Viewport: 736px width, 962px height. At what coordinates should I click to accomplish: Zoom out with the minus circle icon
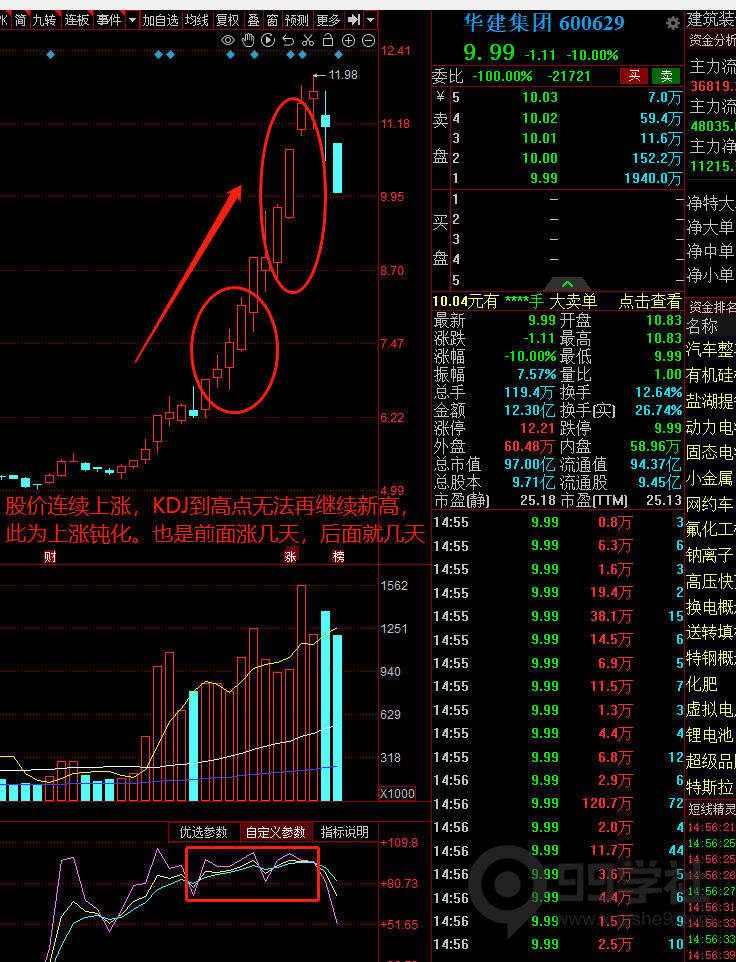[x=368, y=40]
